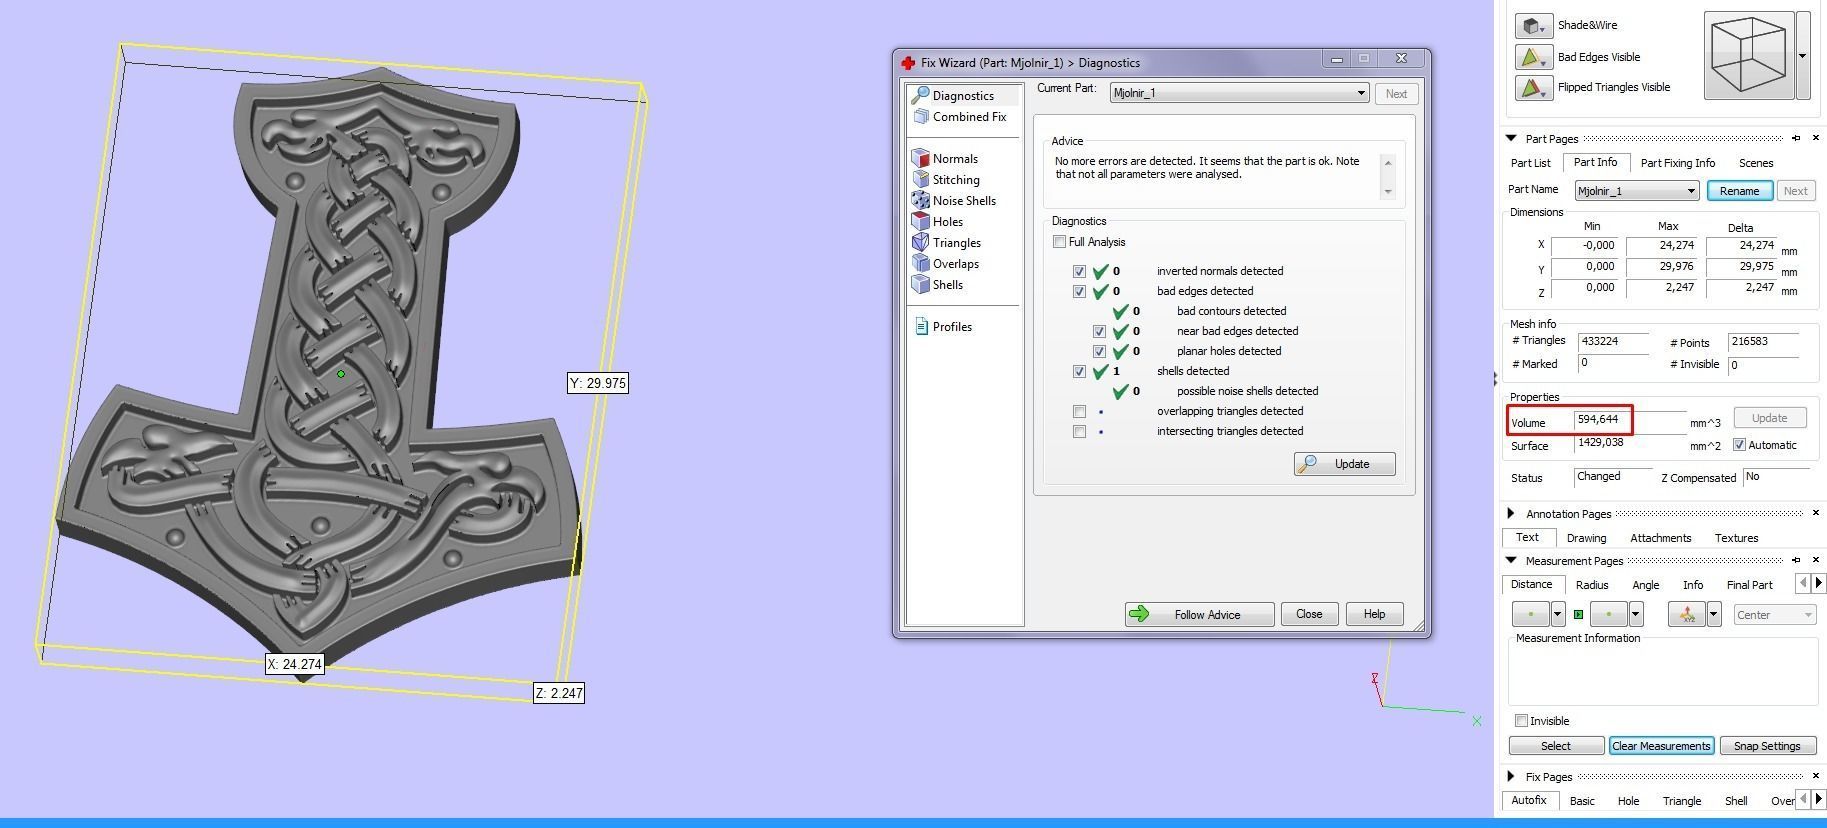Switch to the Drawing annotation tab
This screenshot has height=828, width=1827.
click(1586, 538)
